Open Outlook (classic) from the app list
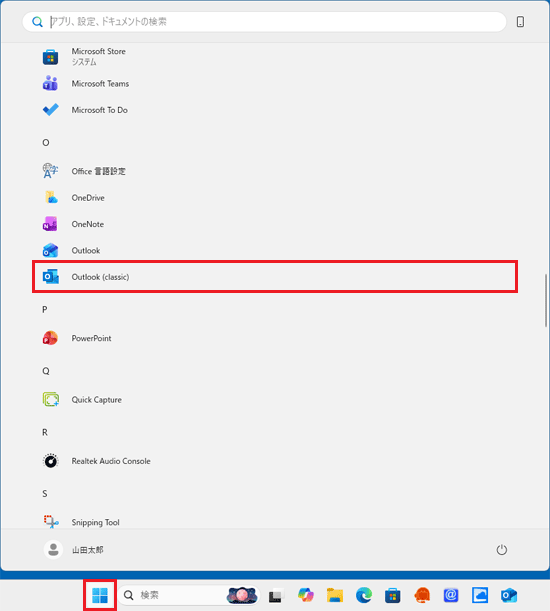550x611 pixels. pyautogui.click(x=275, y=277)
